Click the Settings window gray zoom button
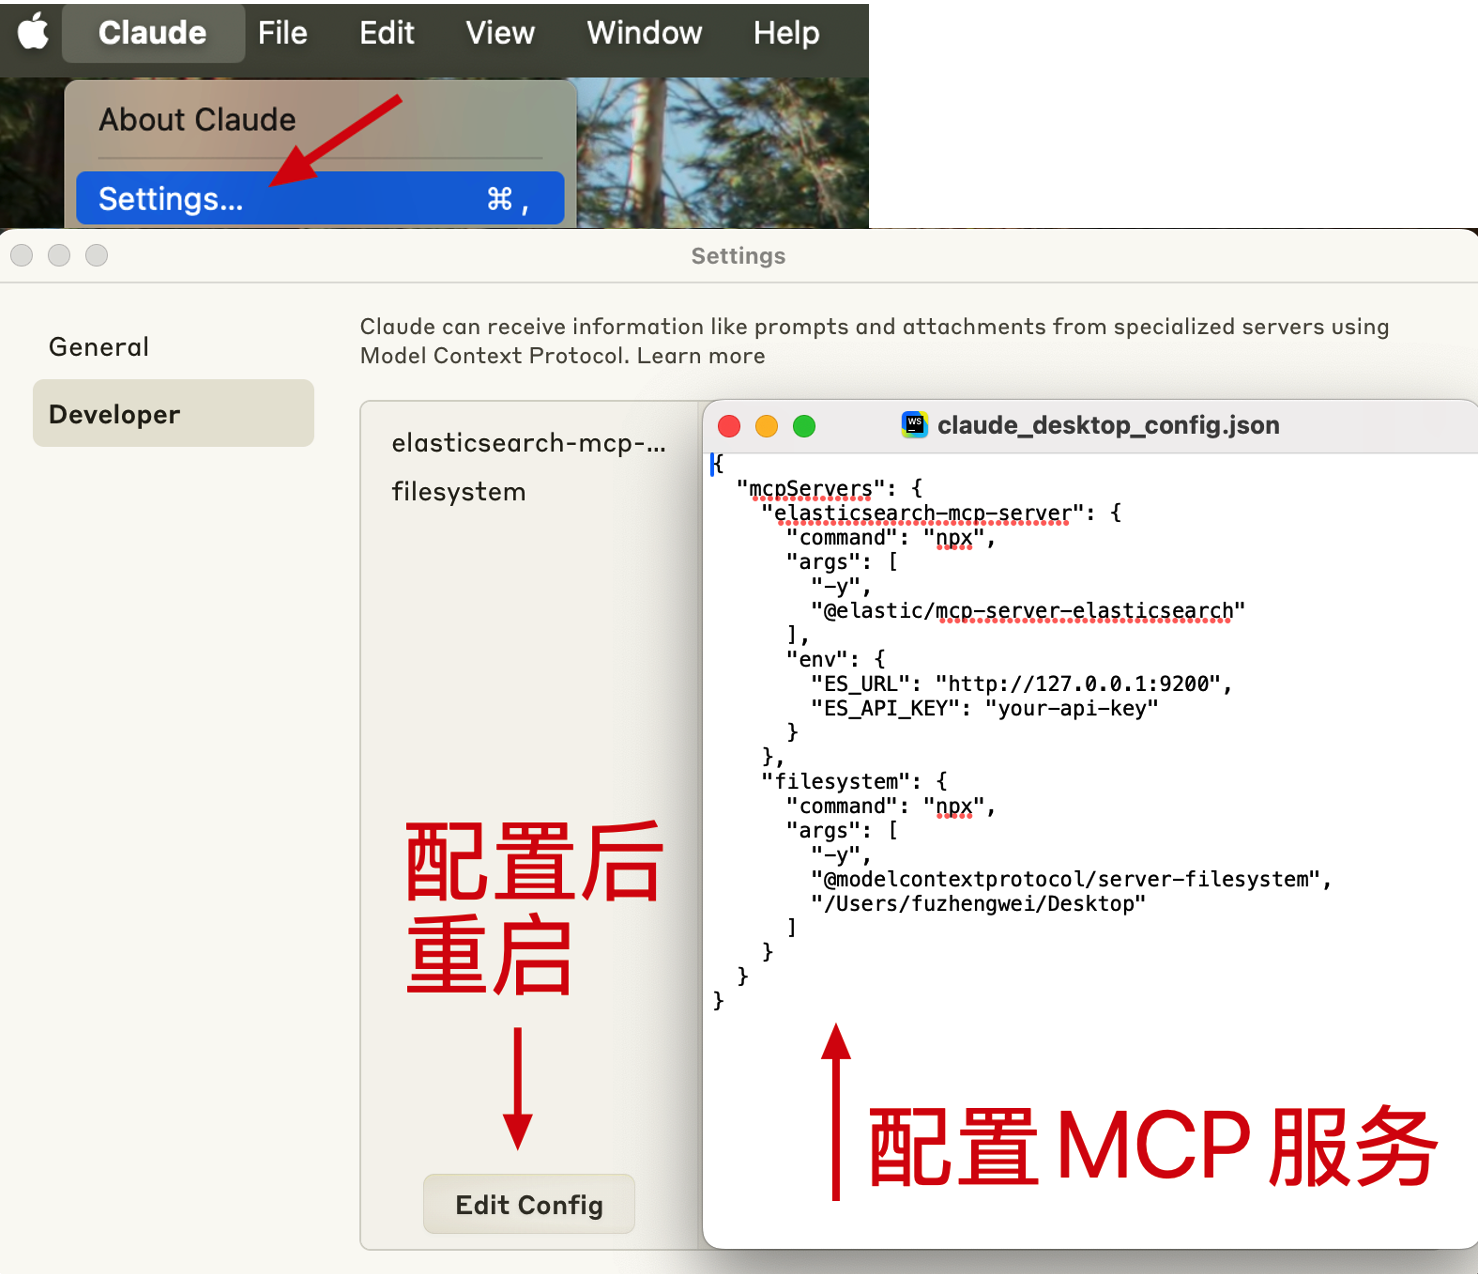 (96, 256)
